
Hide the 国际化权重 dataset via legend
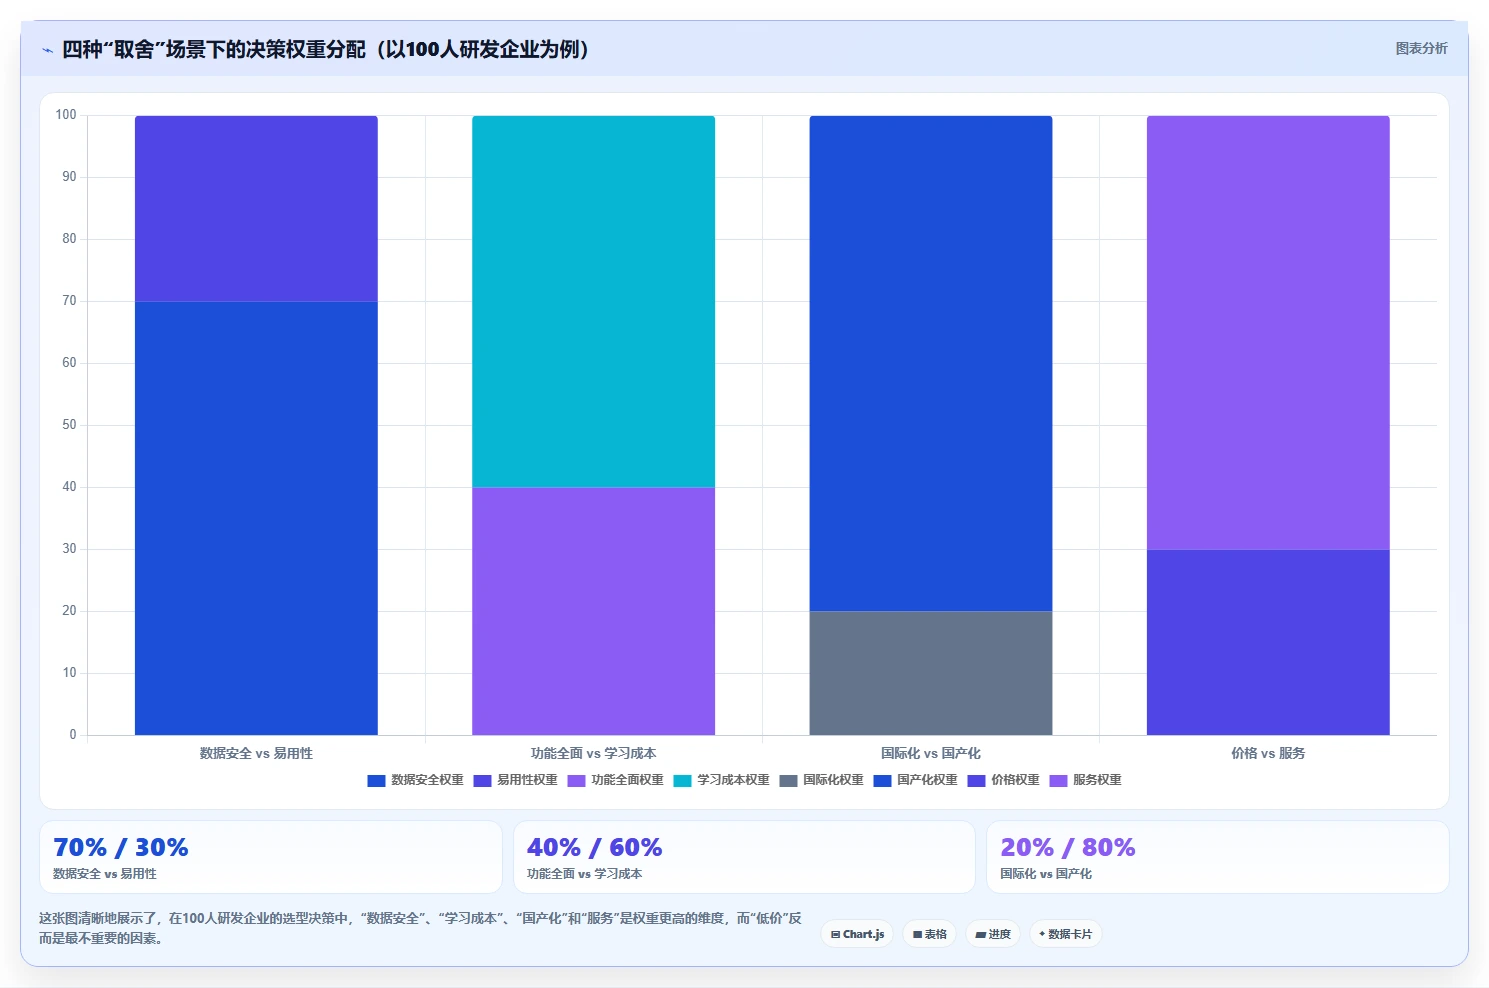coord(821,780)
